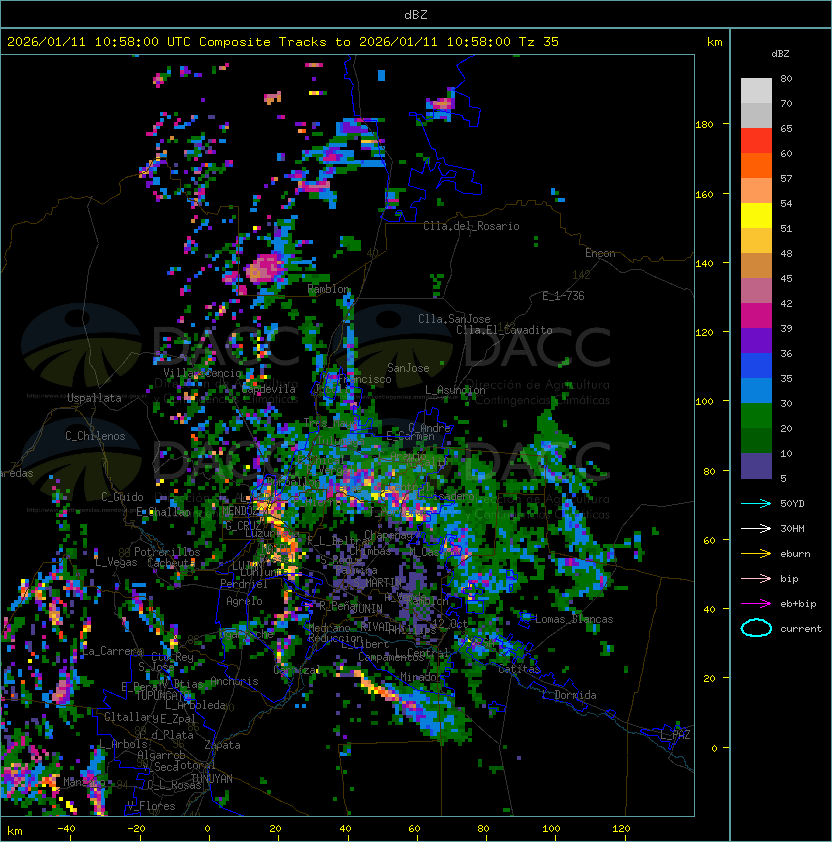Select the bright yellow legend swatch
Image resolution: width=832 pixels, height=842 pixels.
tap(756, 215)
